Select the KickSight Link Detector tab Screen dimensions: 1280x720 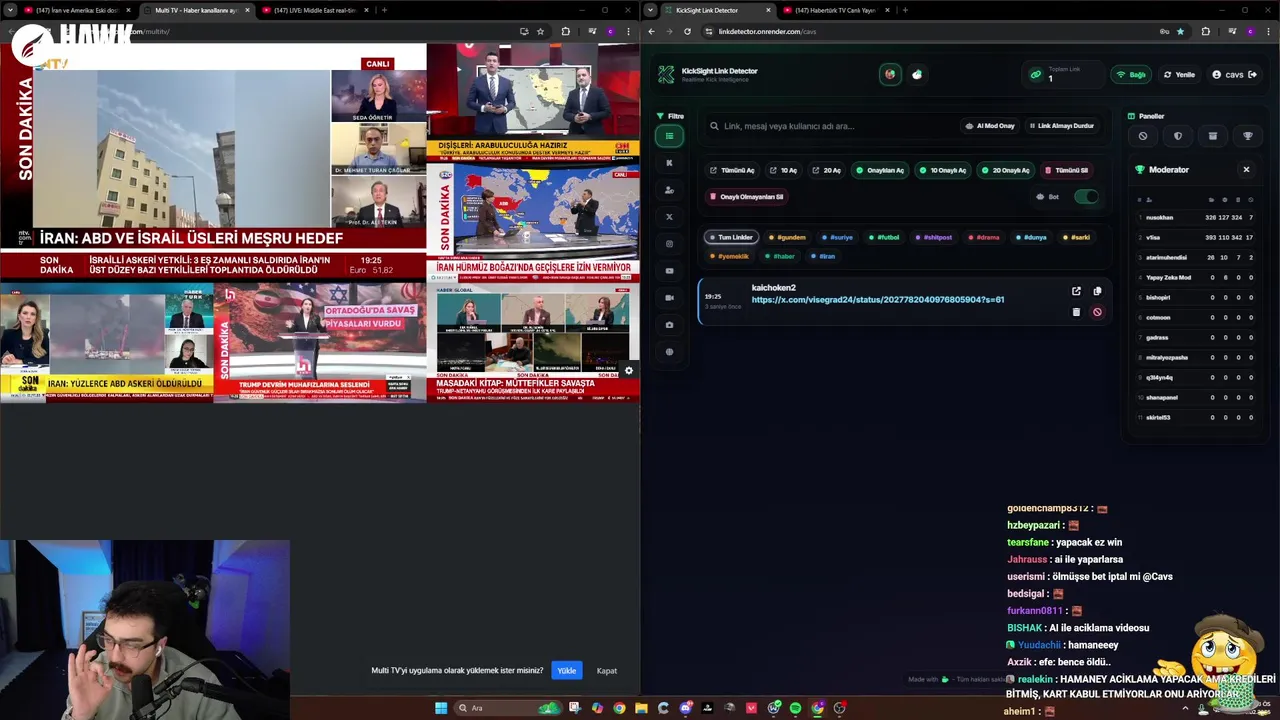pos(718,10)
